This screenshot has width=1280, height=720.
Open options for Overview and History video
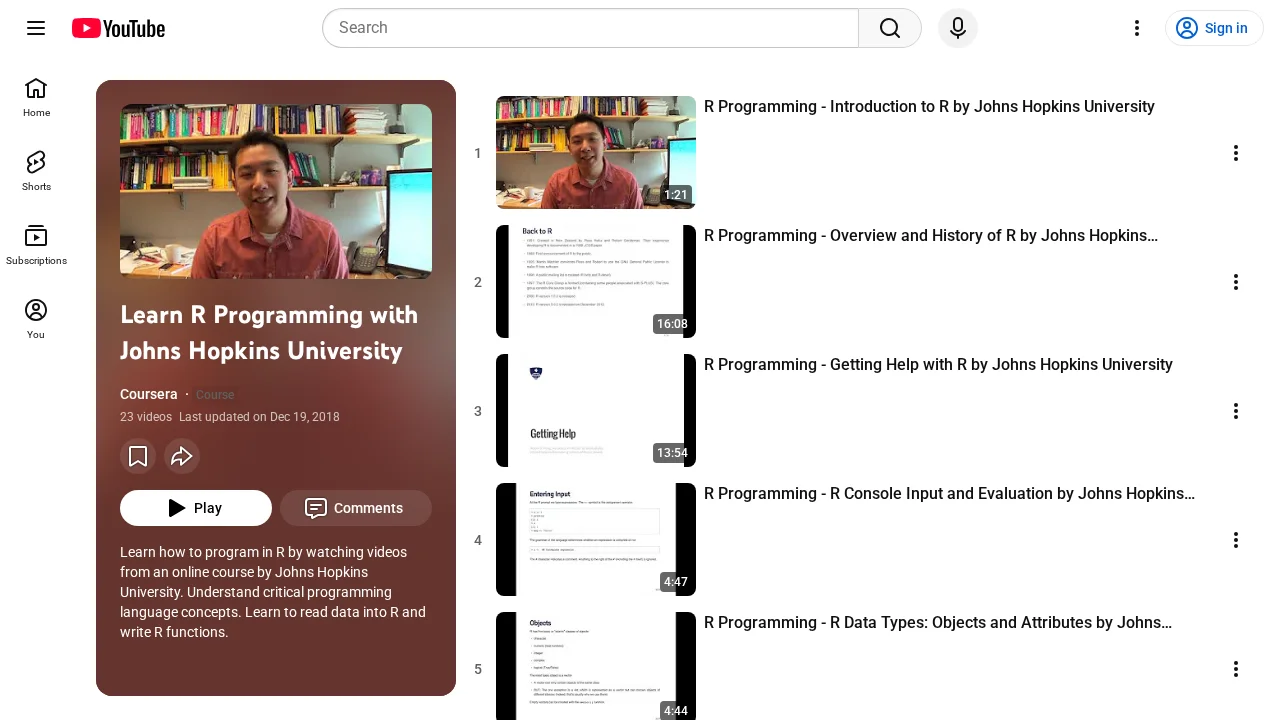1236,282
